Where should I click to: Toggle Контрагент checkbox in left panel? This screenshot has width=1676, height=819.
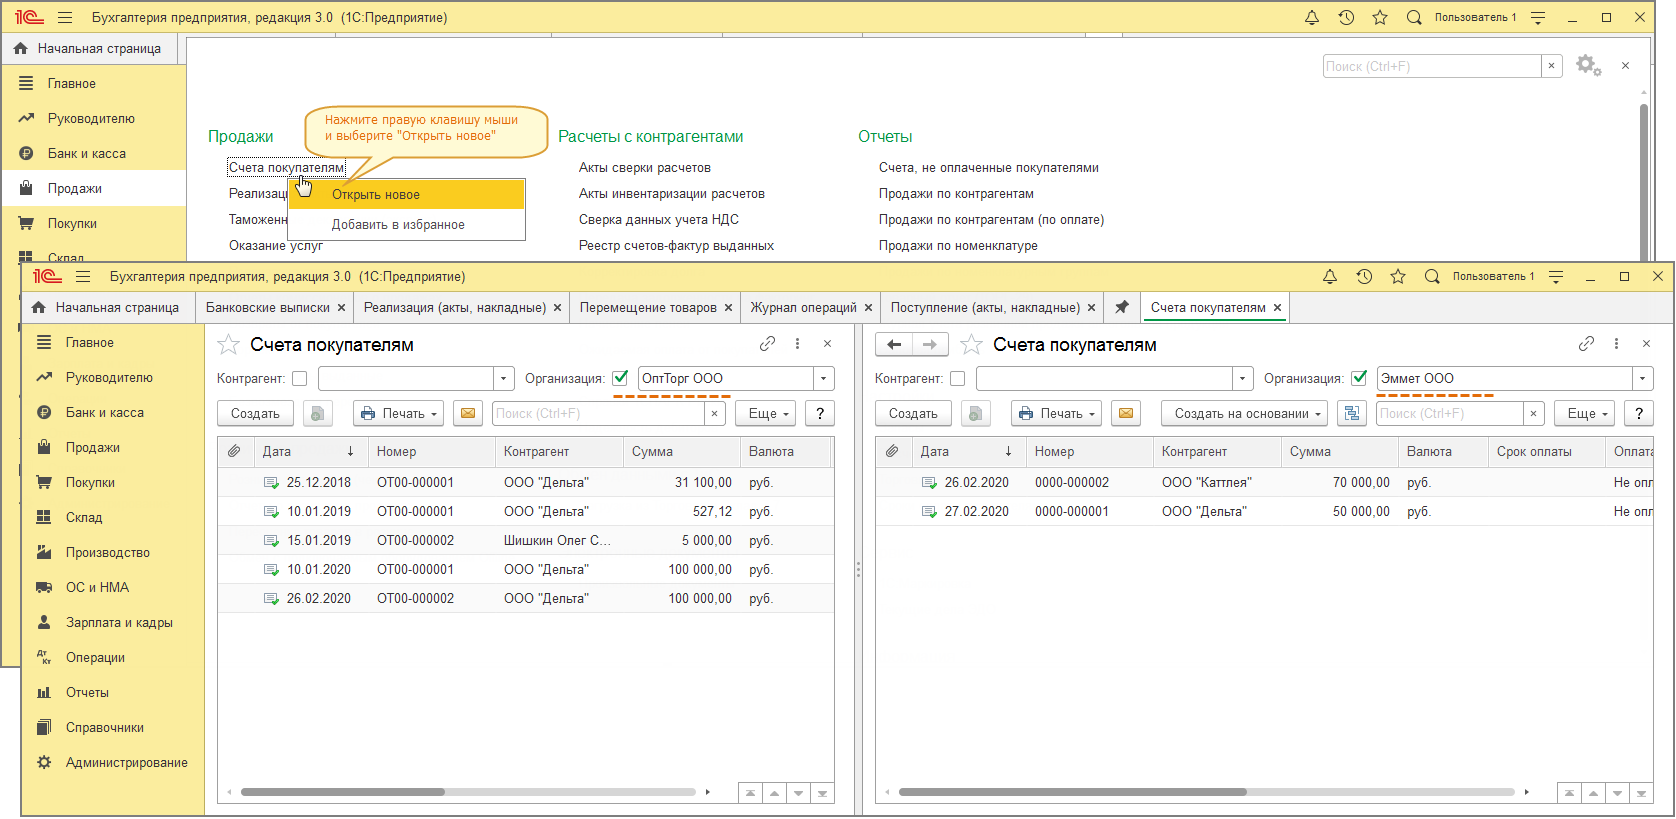(299, 379)
